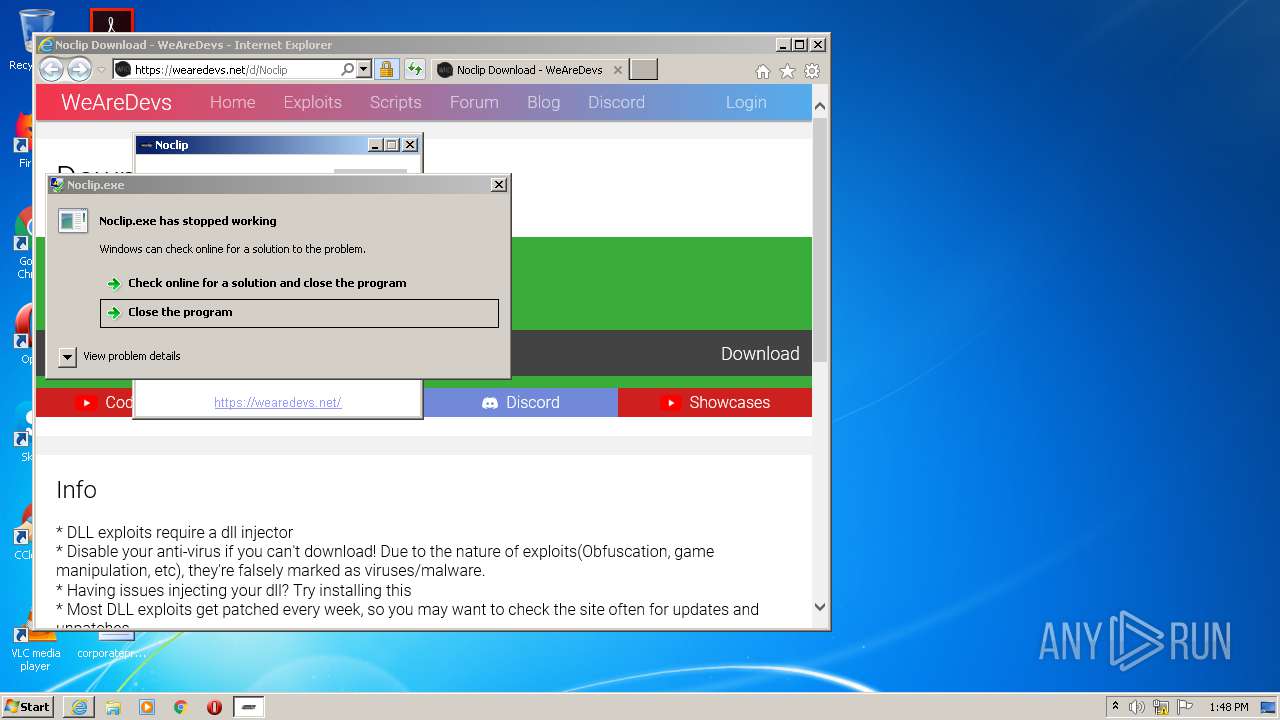Click the Noclip.exe dialog program icon
Screen dimensions: 1280x720
tap(73, 221)
